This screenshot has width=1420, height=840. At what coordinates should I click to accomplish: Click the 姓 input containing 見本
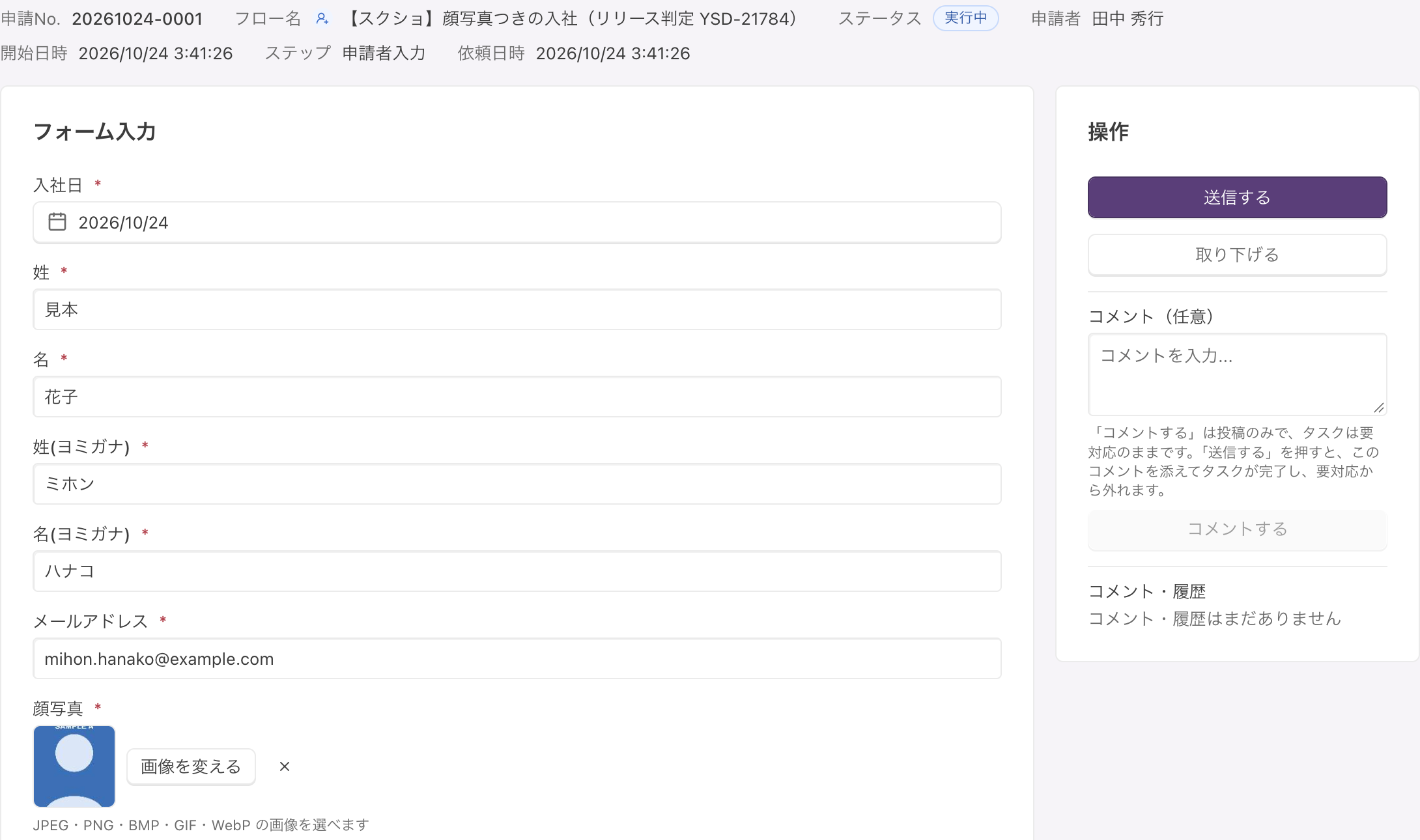(x=517, y=310)
